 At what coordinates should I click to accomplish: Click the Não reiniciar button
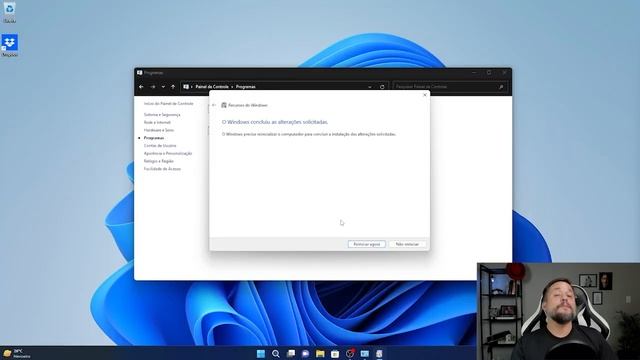(407, 244)
